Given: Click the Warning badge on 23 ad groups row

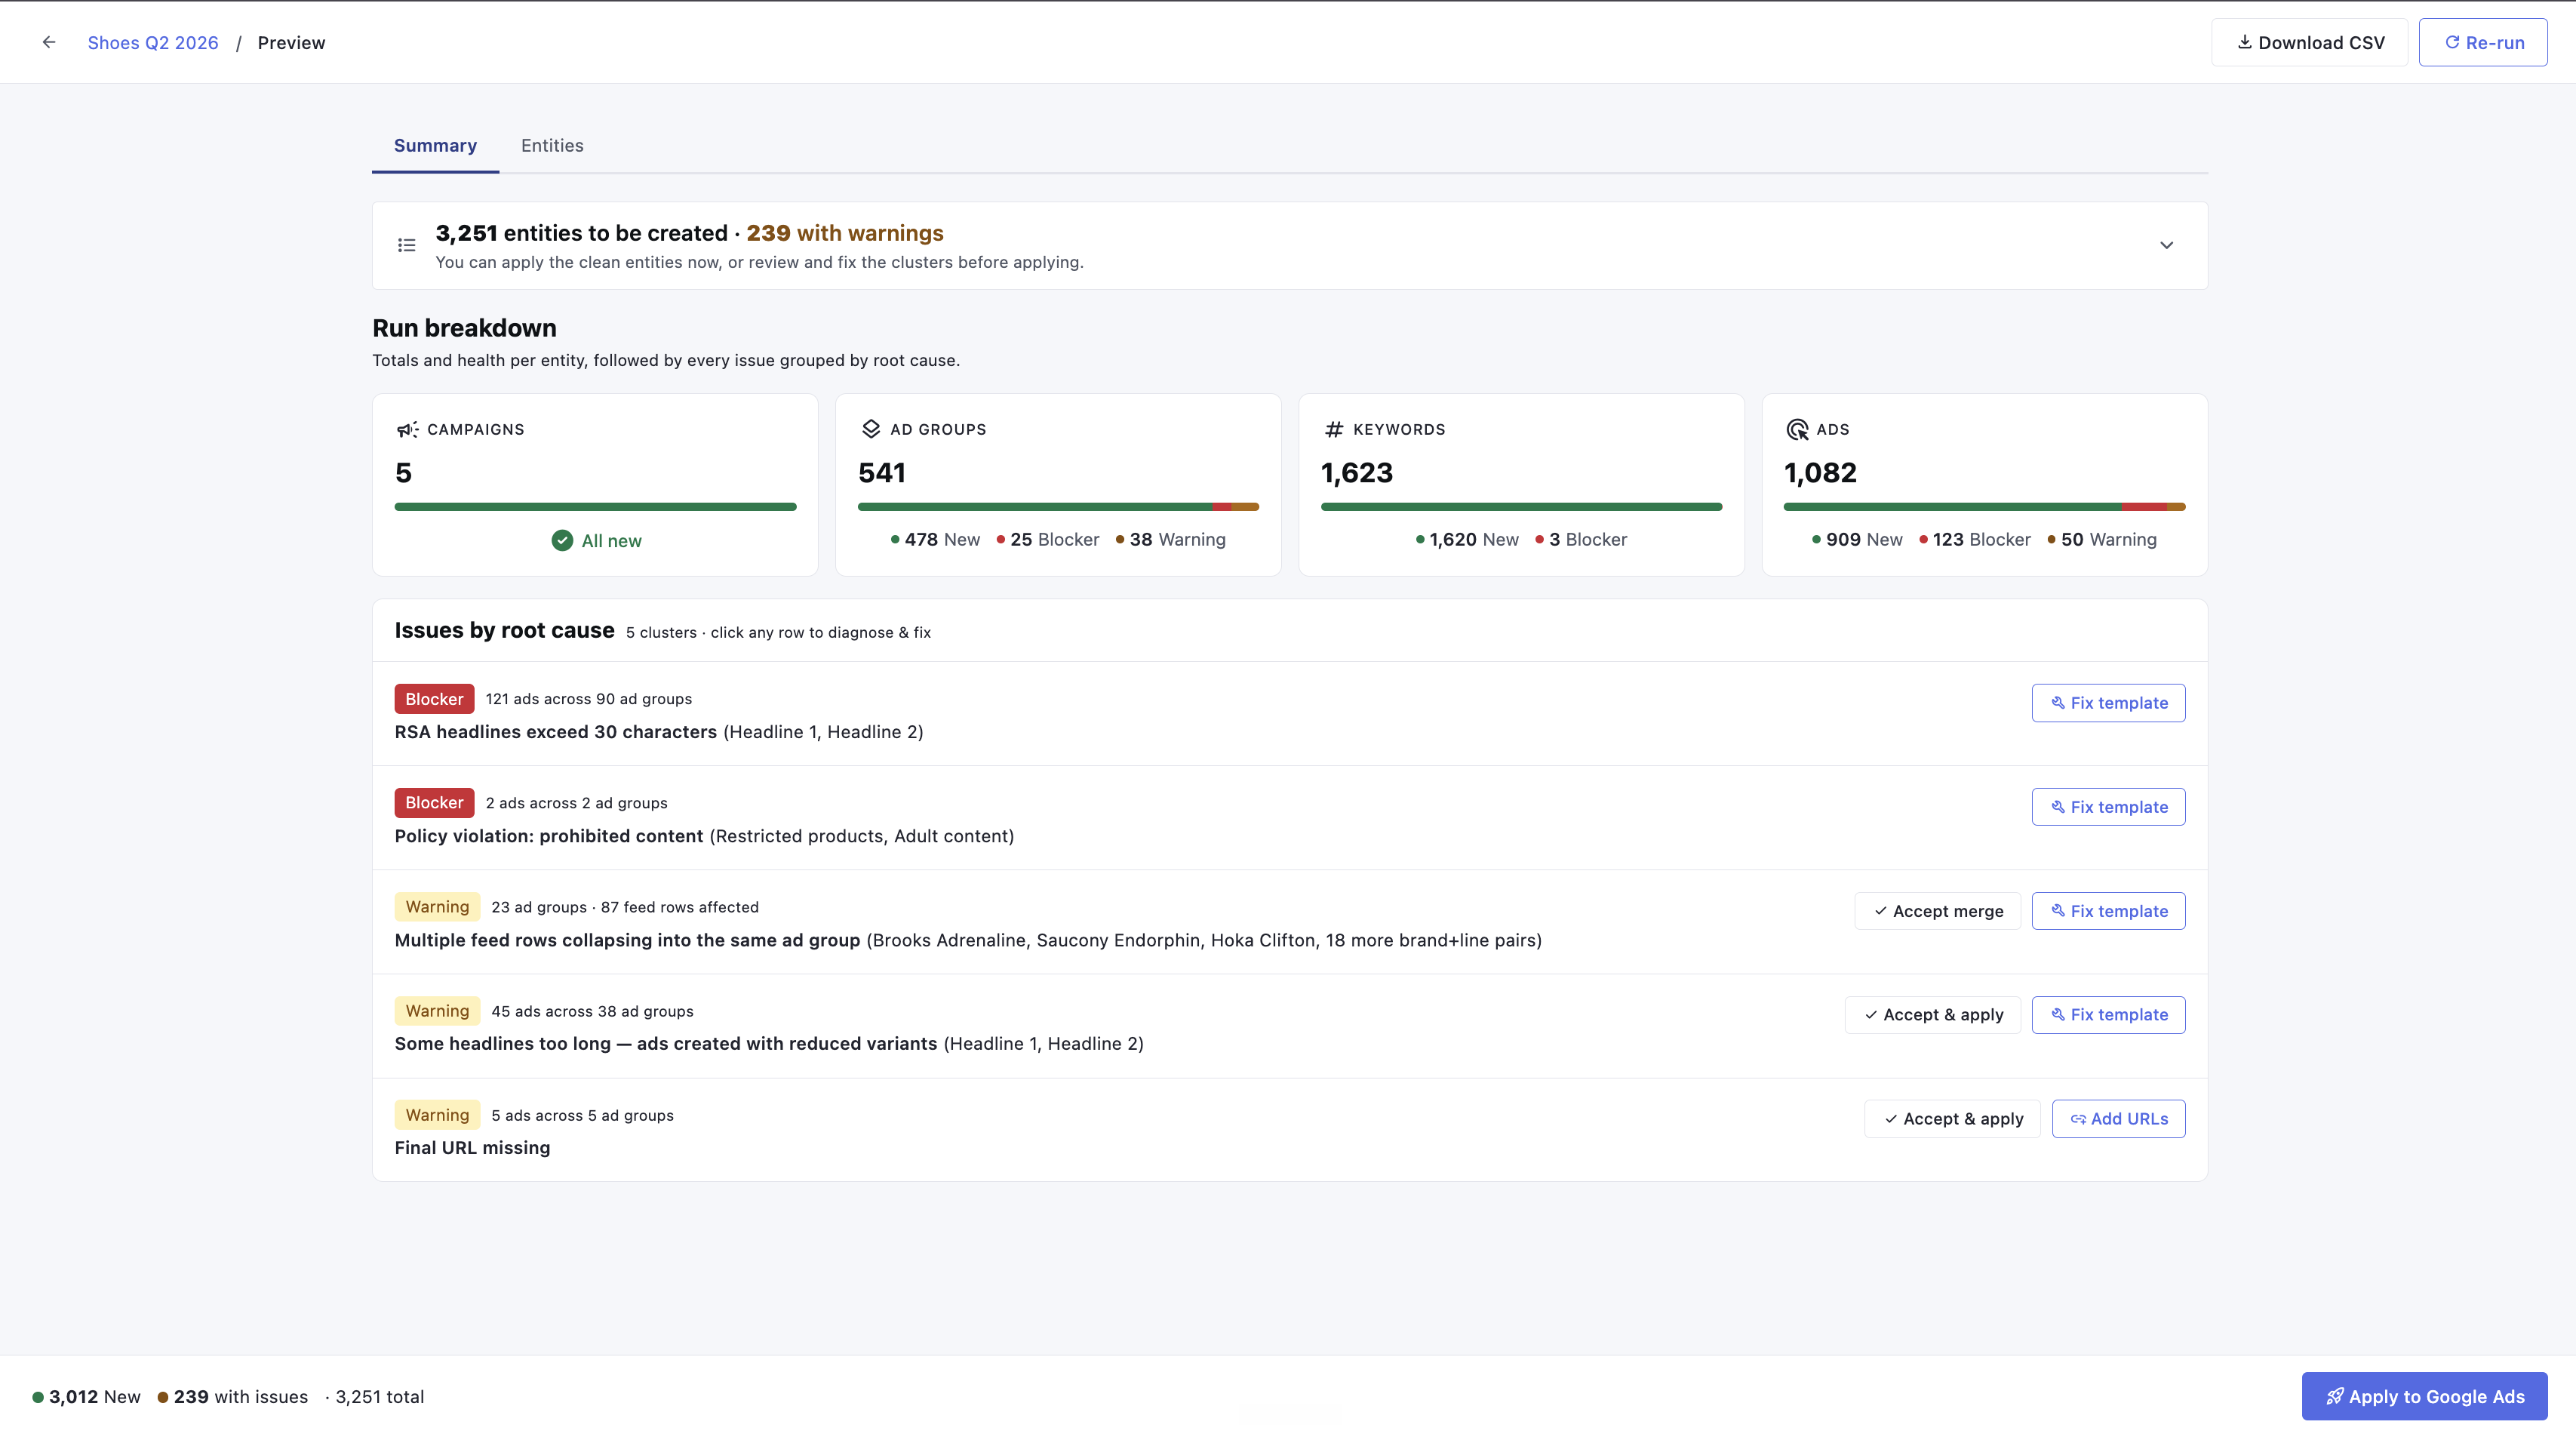Looking at the screenshot, I should pyautogui.click(x=437, y=907).
